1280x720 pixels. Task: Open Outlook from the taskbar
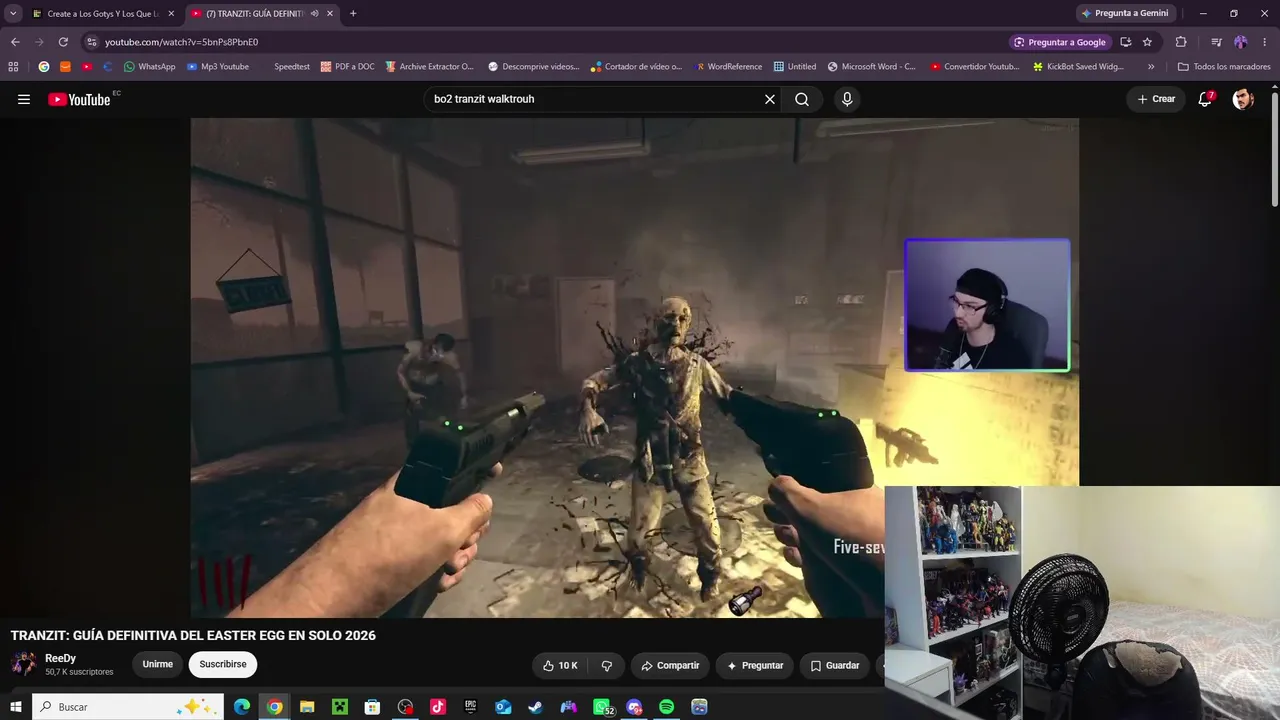(503, 707)
